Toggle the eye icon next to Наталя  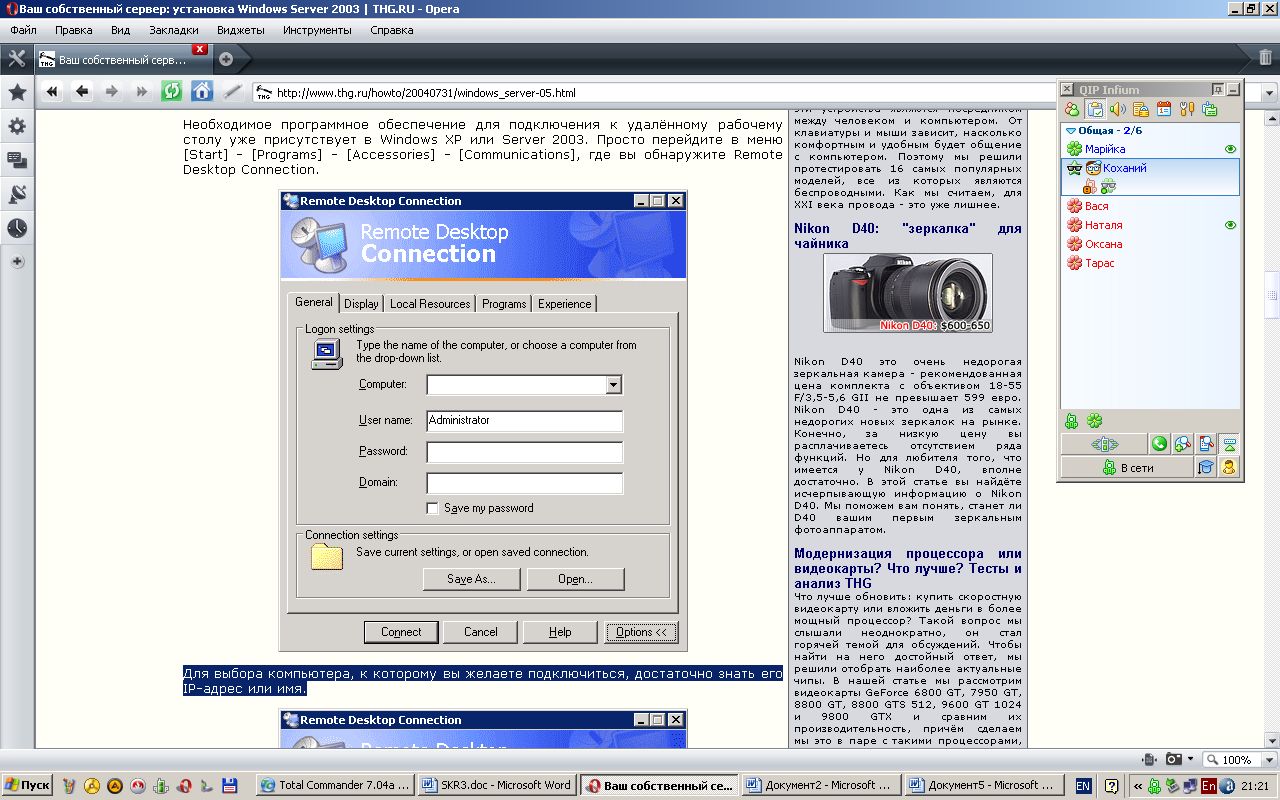pyautogui.click(x=1231, y=225)
